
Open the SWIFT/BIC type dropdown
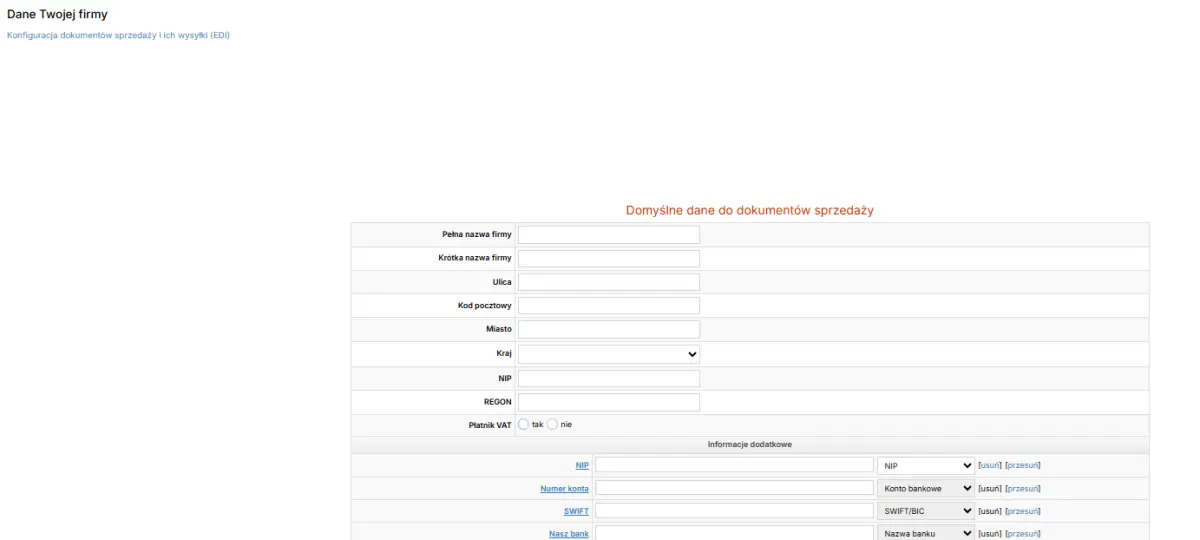pyautogui.click(x=925, y=511)
